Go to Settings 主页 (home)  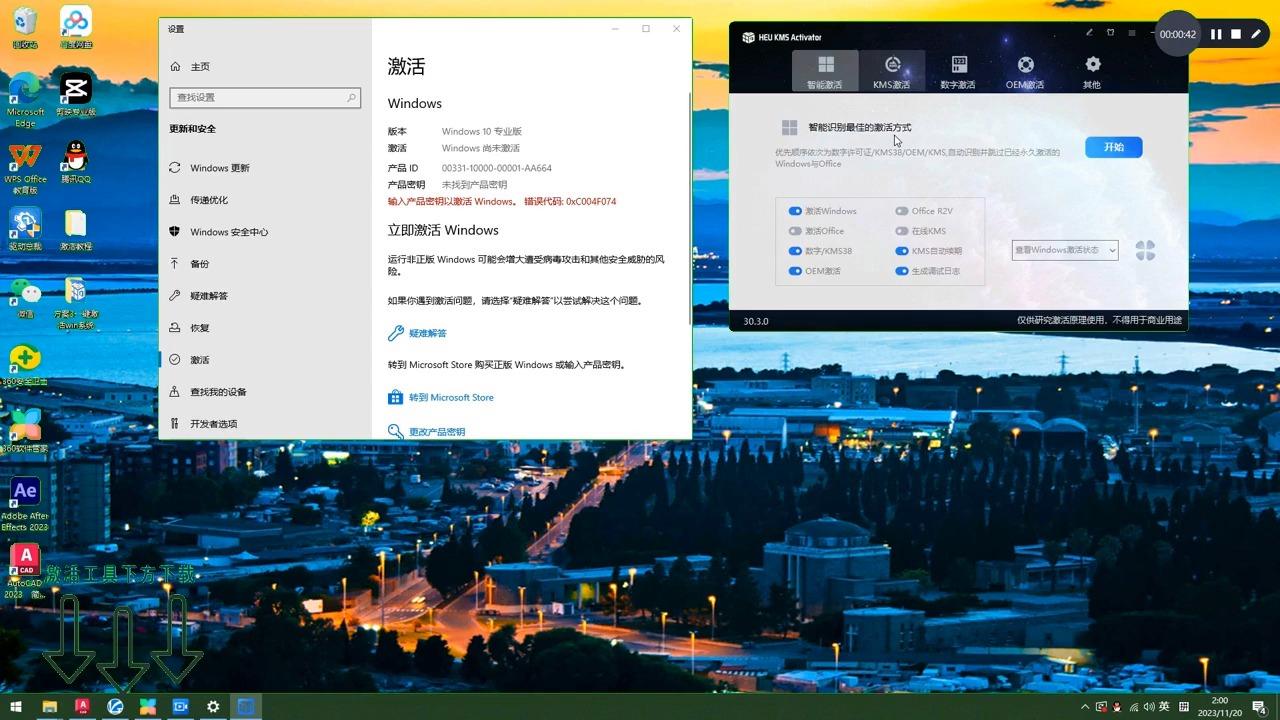[x=265, y=67]
